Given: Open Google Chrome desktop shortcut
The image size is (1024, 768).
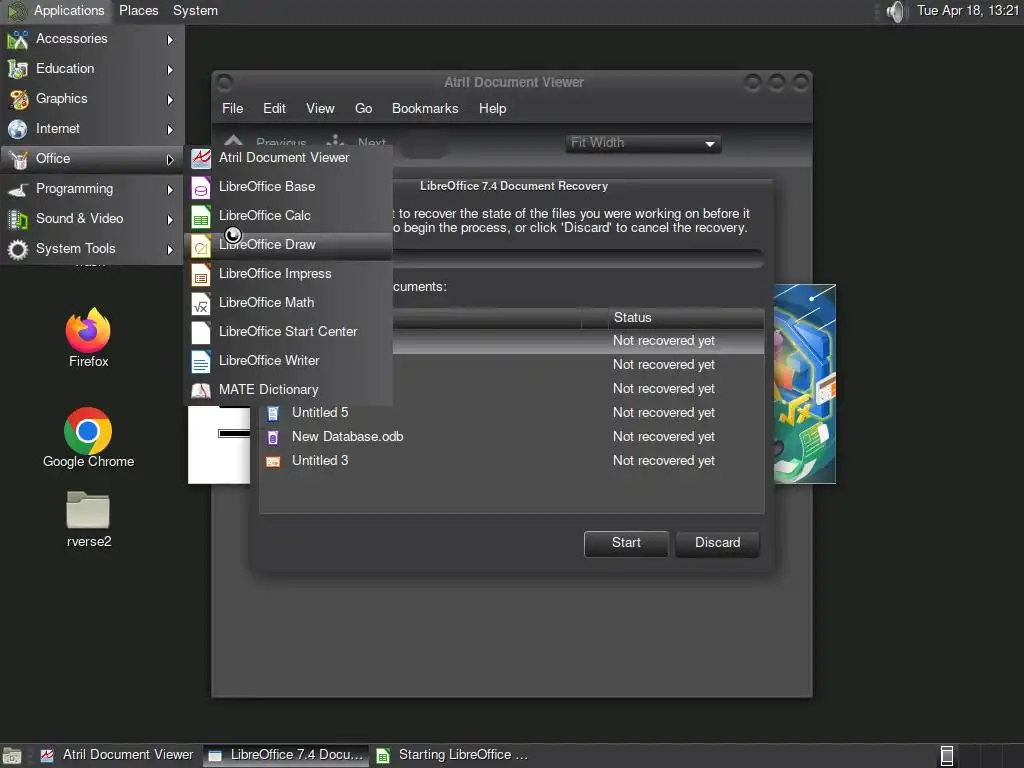Looking at the screenshot, I should tap(88, 438).
